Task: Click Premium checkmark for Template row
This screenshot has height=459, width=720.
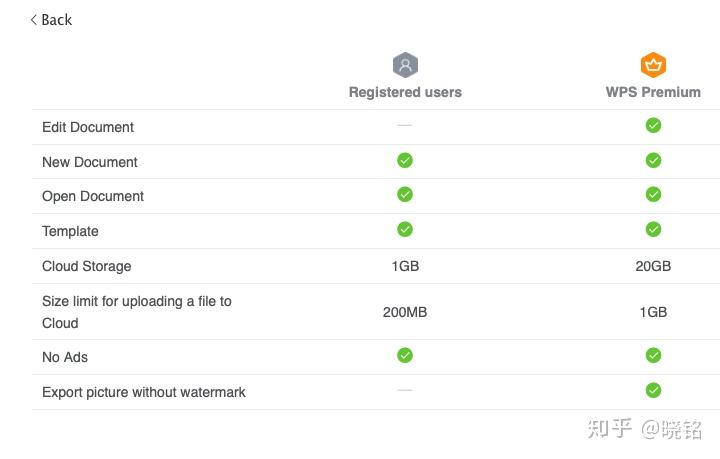Action: (x=653, y=230)
